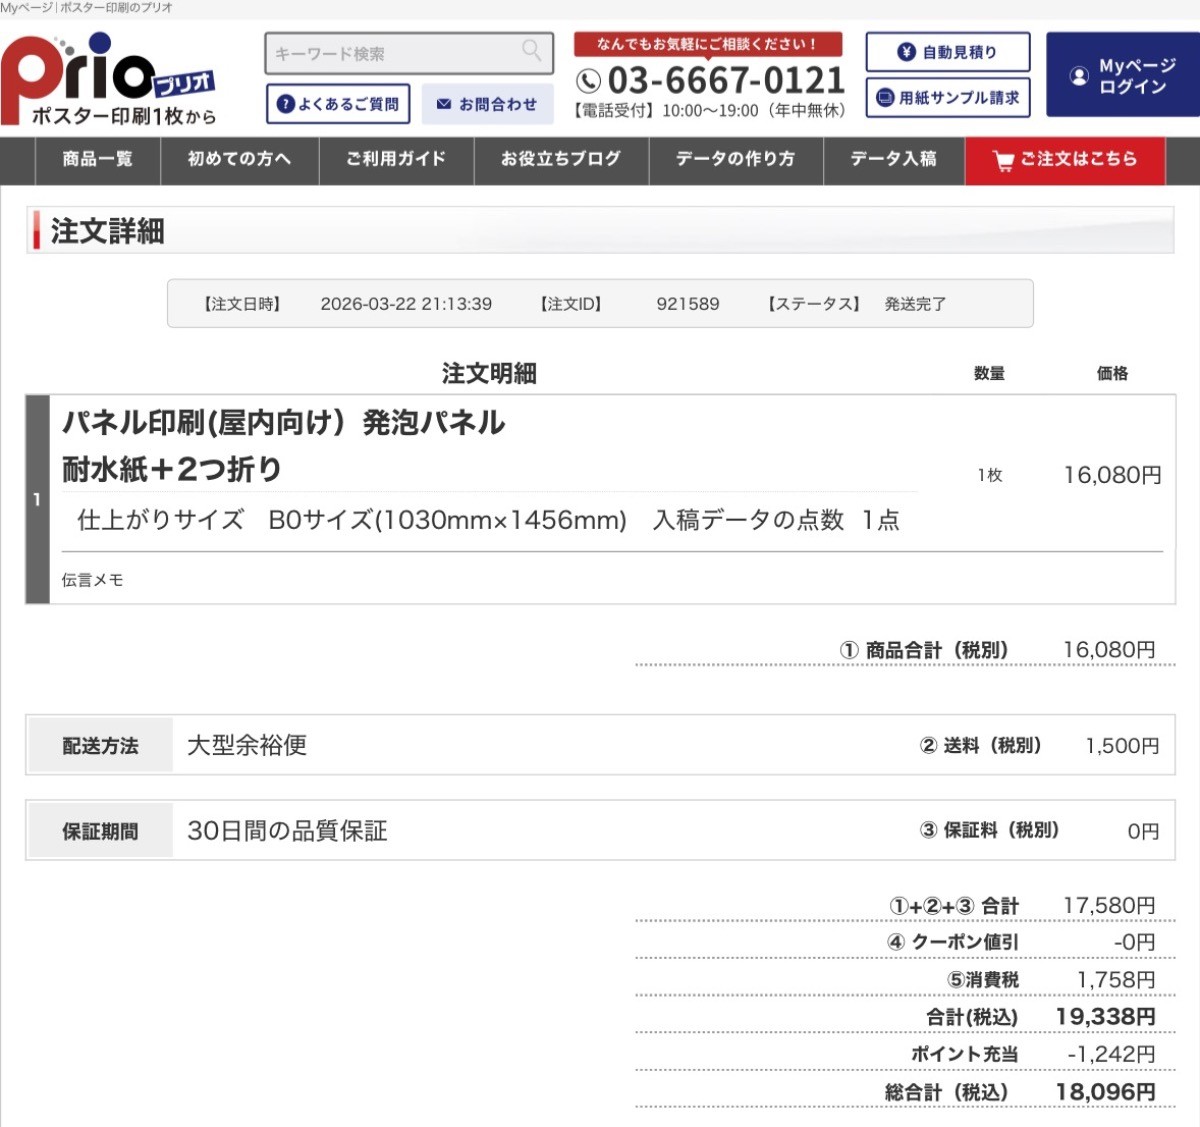Image resolution: width=1200 pixels, height=1127 pixels.
Task: Click the magnifying glass search icon
Action: pyautogui.click(x=531, y=50)
